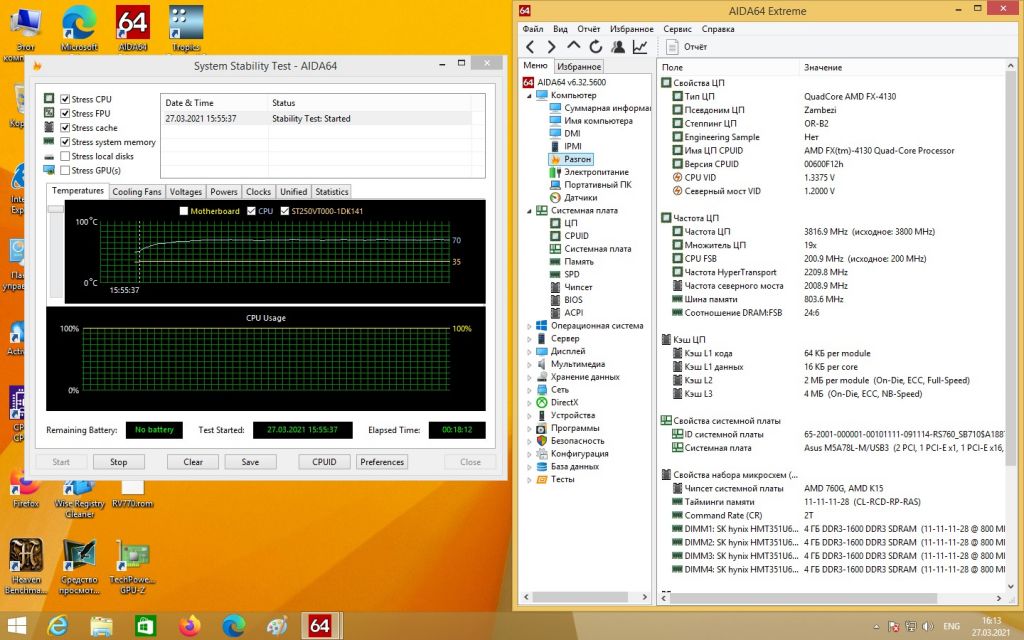This screenshot has height=640, width=1024.
Task: Disable the Stress CPU checkbox
Action: click(65, 99)
